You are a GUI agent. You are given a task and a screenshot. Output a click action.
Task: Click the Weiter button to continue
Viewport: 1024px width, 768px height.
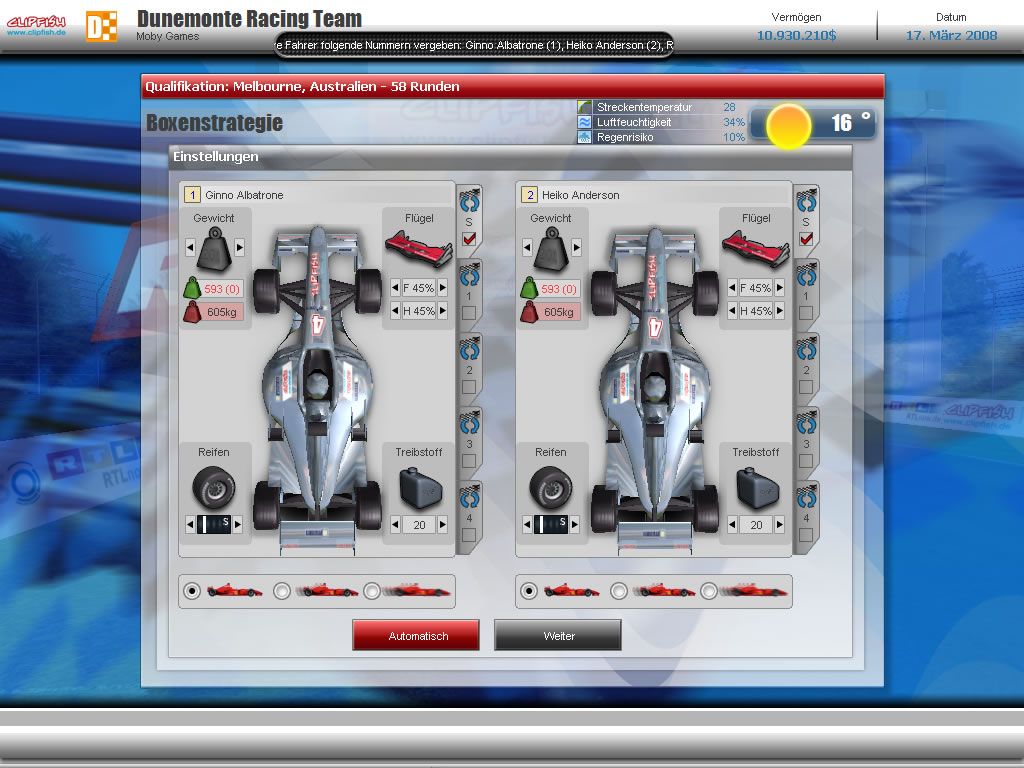(558, 636)
